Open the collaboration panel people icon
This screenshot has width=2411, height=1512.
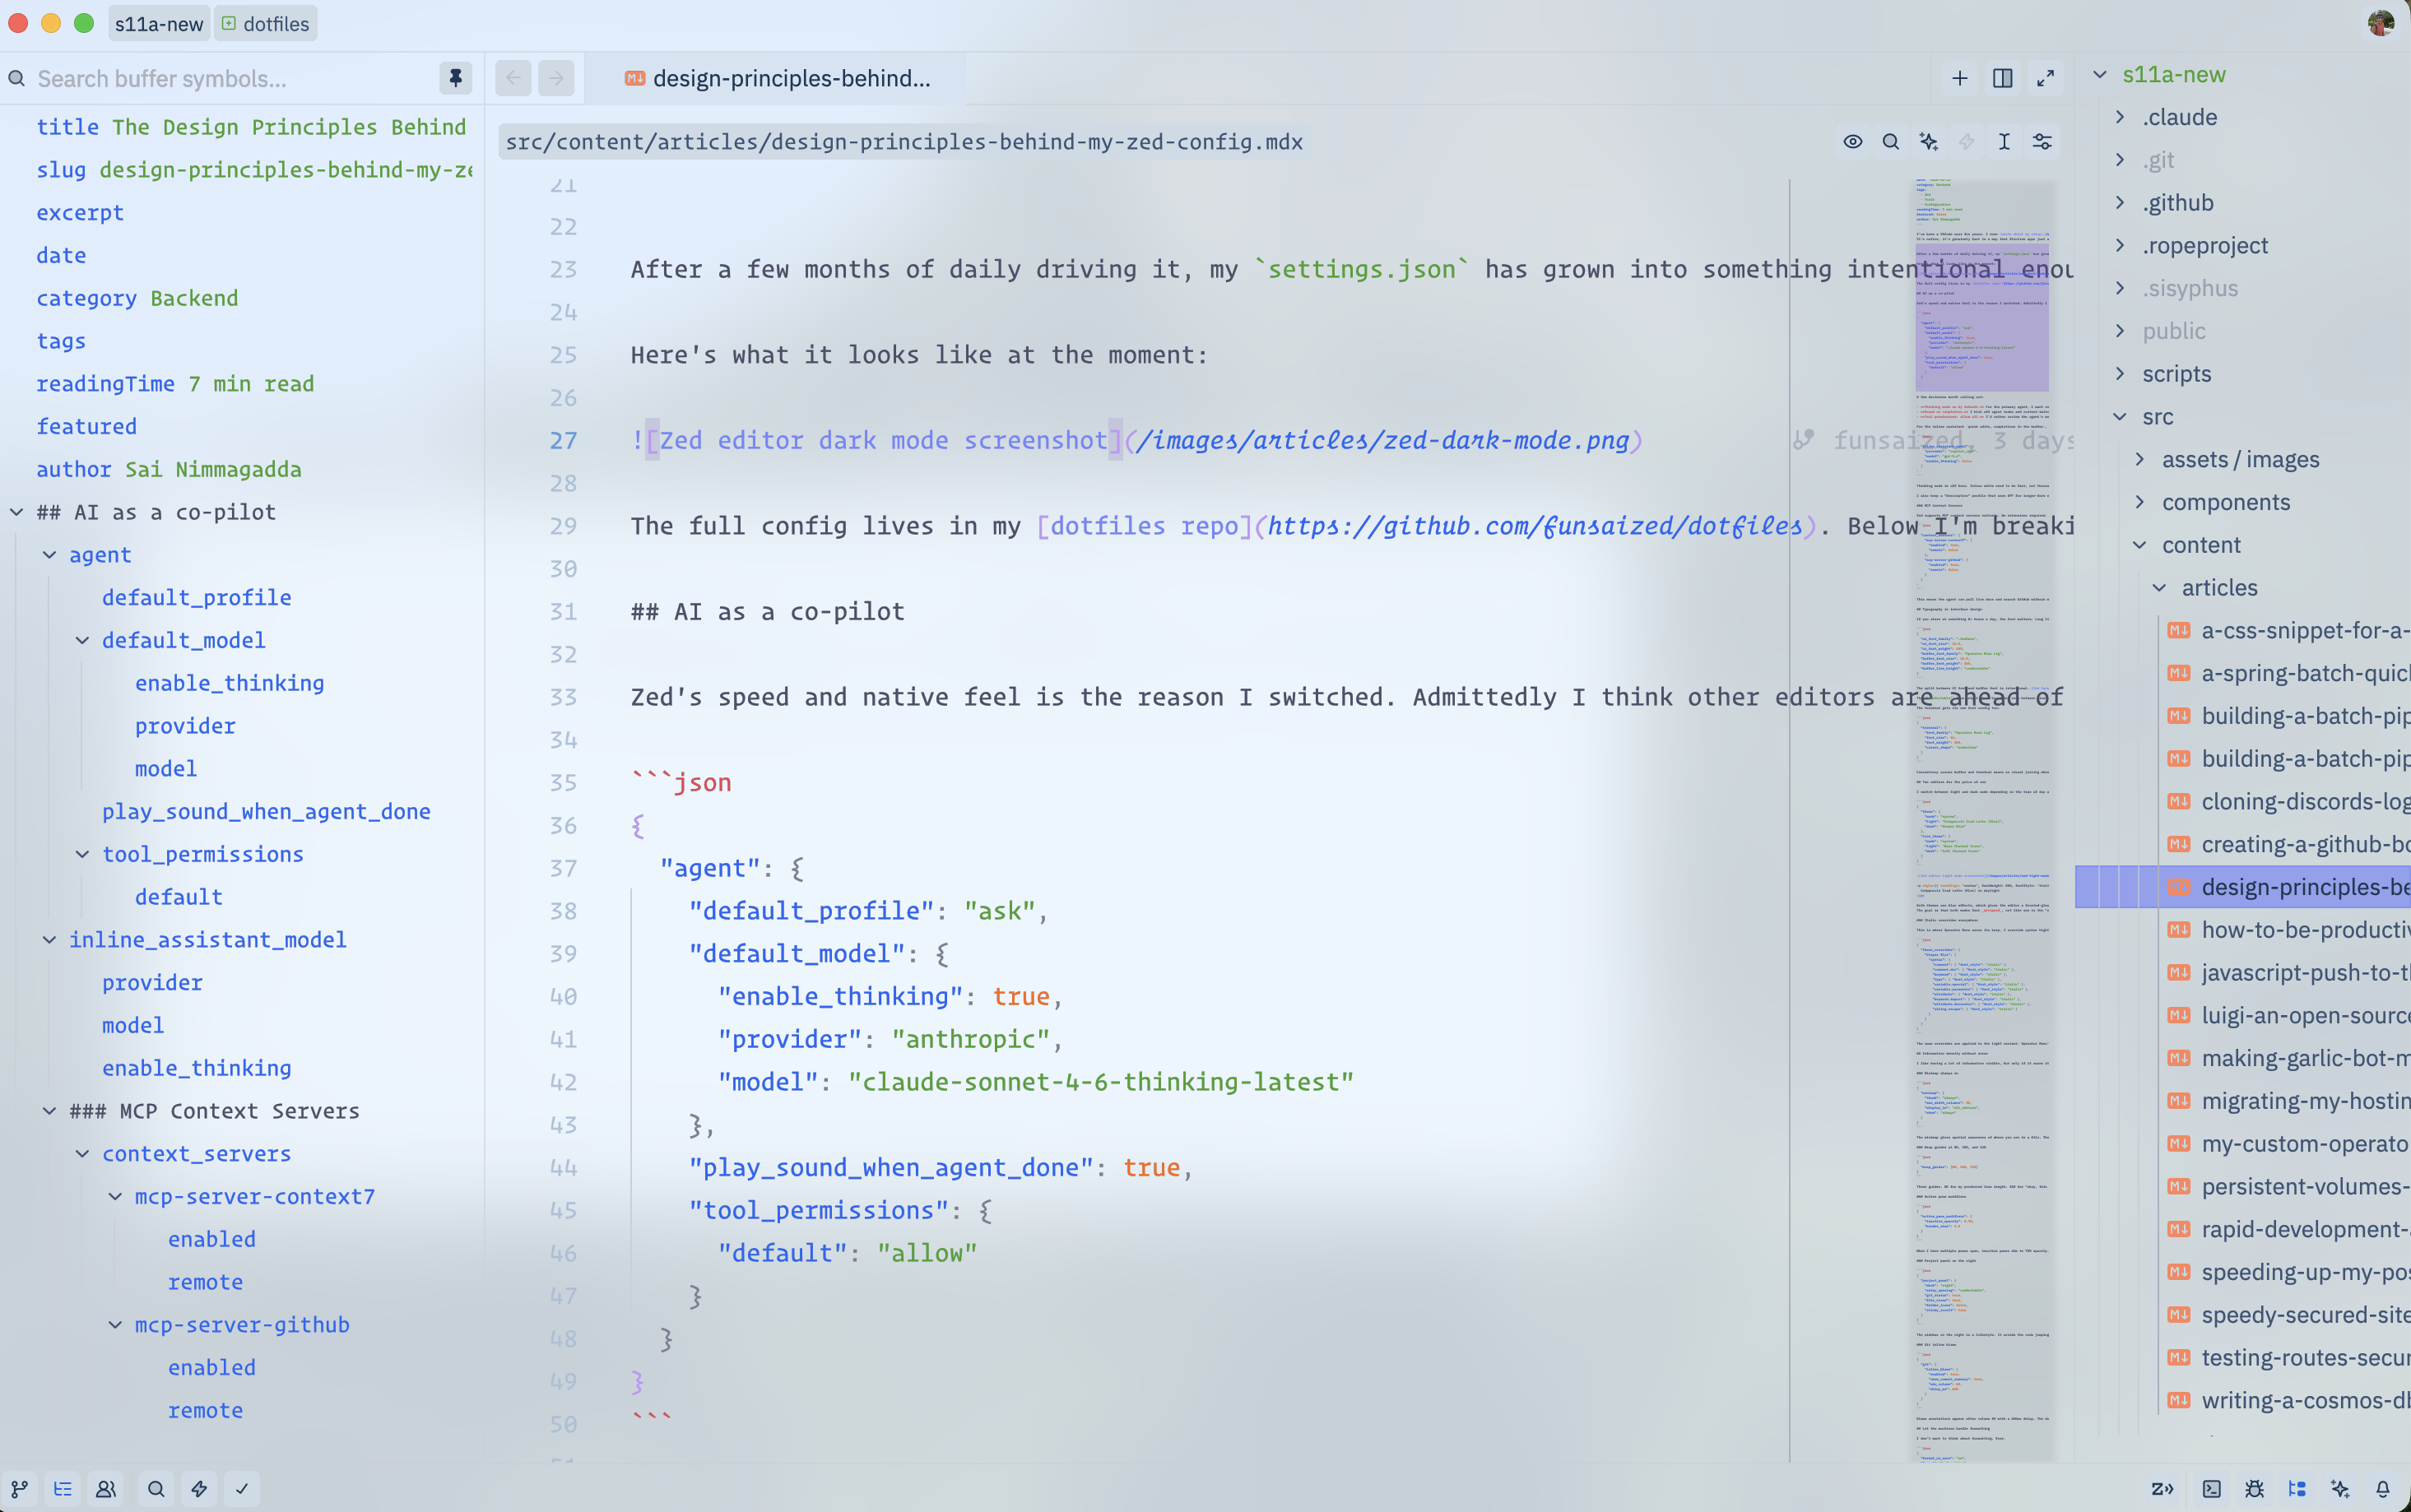coord(107,1489)
